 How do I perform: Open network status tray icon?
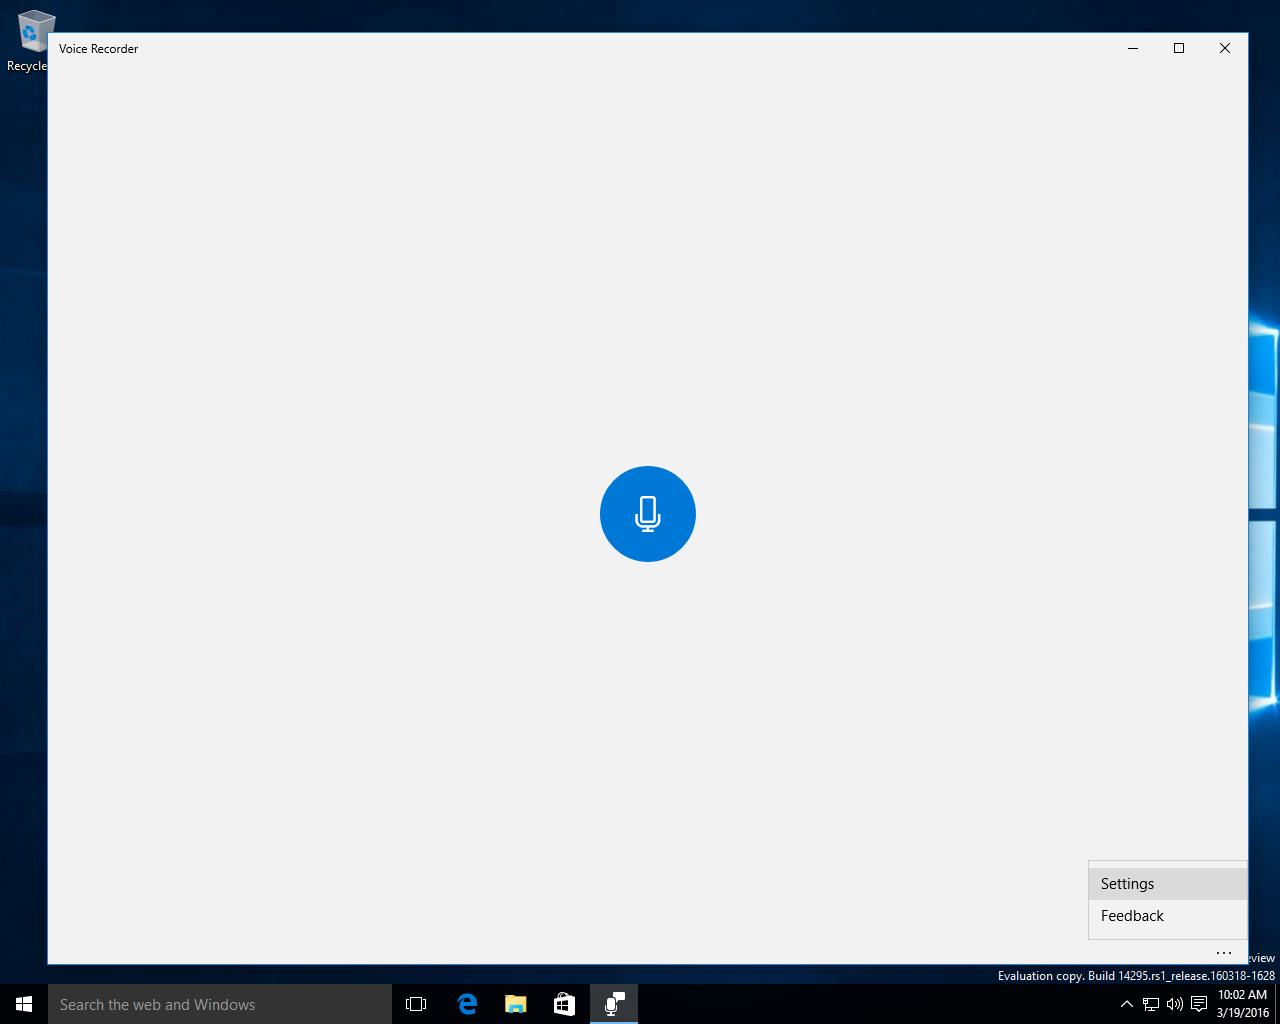click(x=1151, y=1004)
